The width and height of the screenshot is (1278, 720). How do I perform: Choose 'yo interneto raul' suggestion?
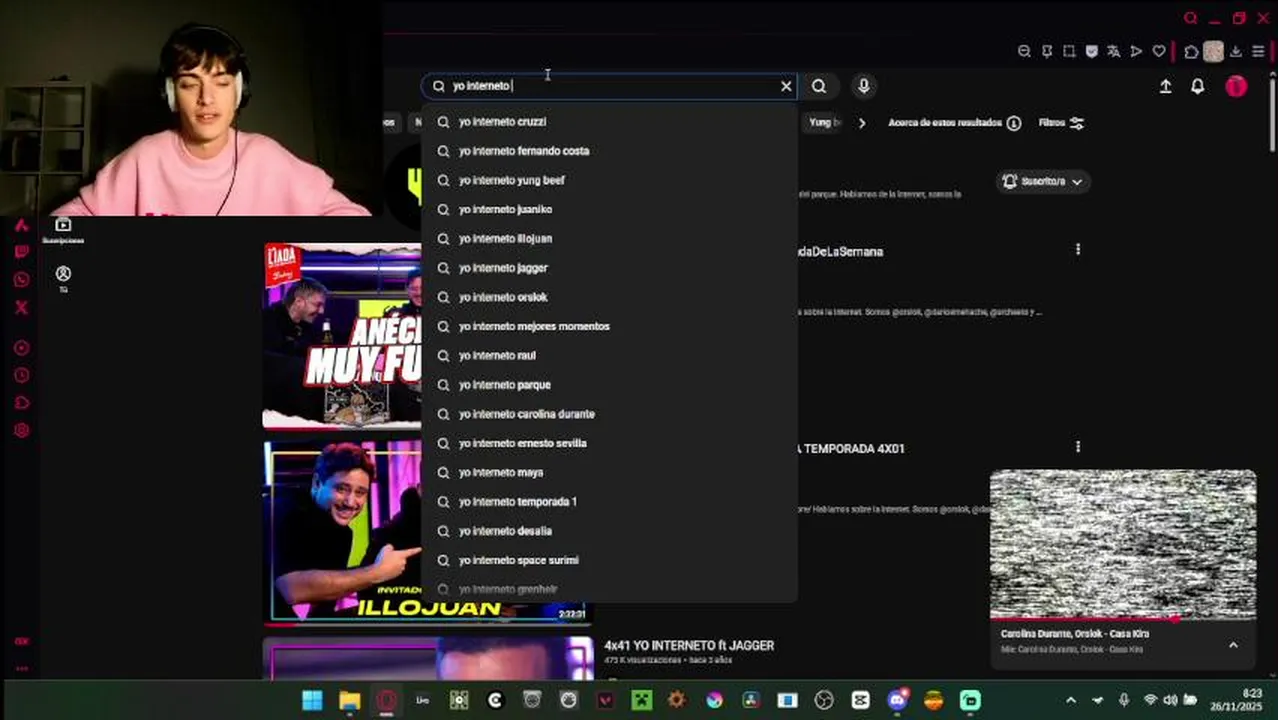[609, 356]
